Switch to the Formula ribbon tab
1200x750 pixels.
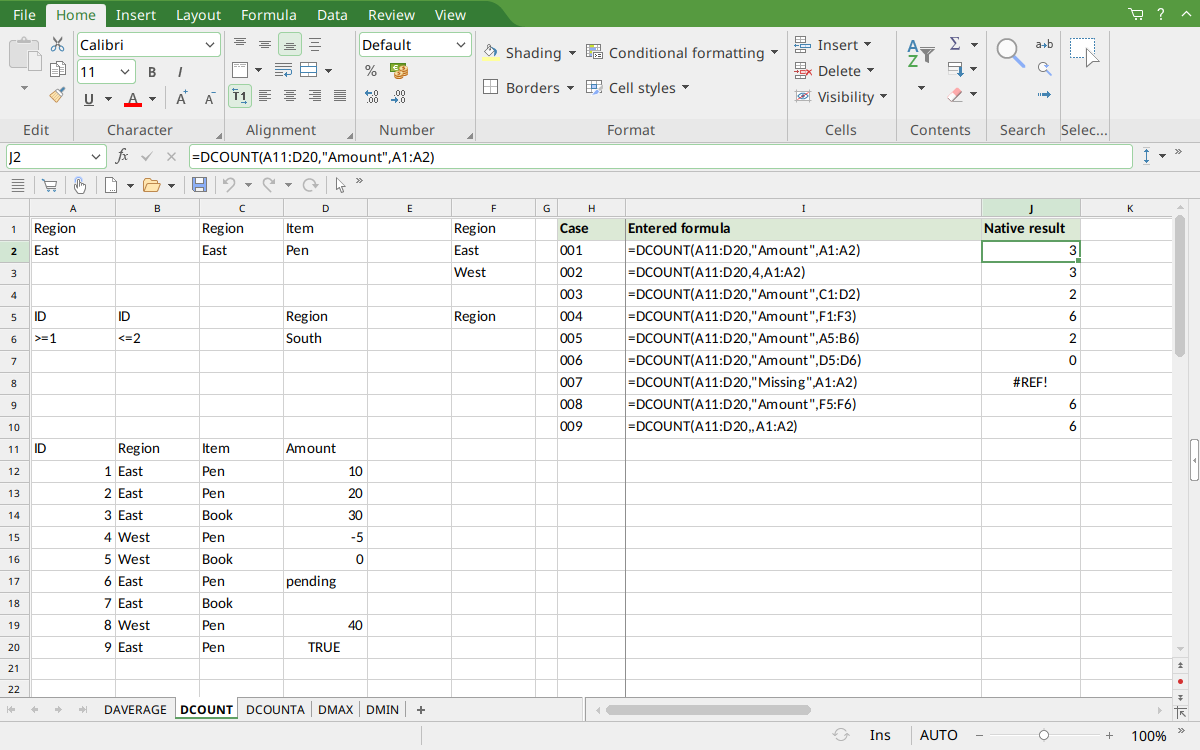pyautogui.click(x=268, y=15)
